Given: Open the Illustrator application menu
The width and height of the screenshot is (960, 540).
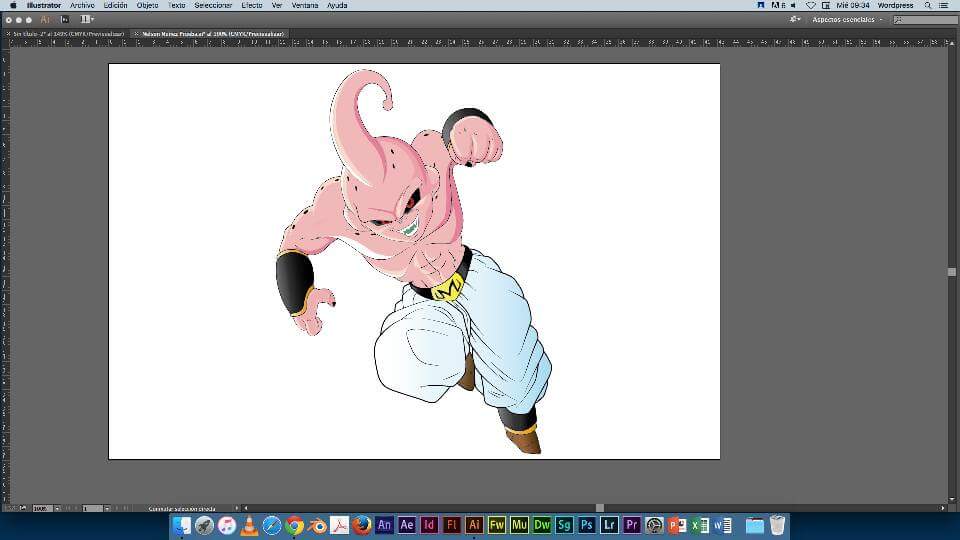Looking at the screenshot, I should (43, 5).
